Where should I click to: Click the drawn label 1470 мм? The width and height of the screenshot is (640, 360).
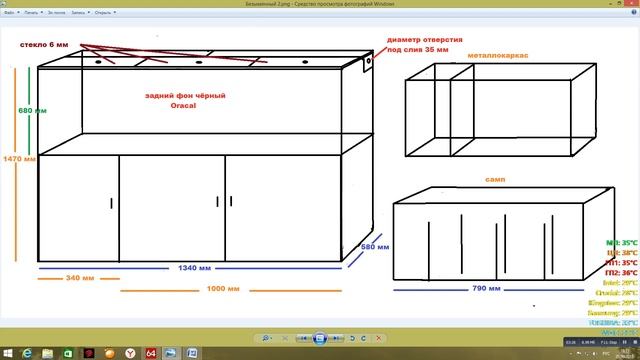pyautogui.click(x=19, y=159)
